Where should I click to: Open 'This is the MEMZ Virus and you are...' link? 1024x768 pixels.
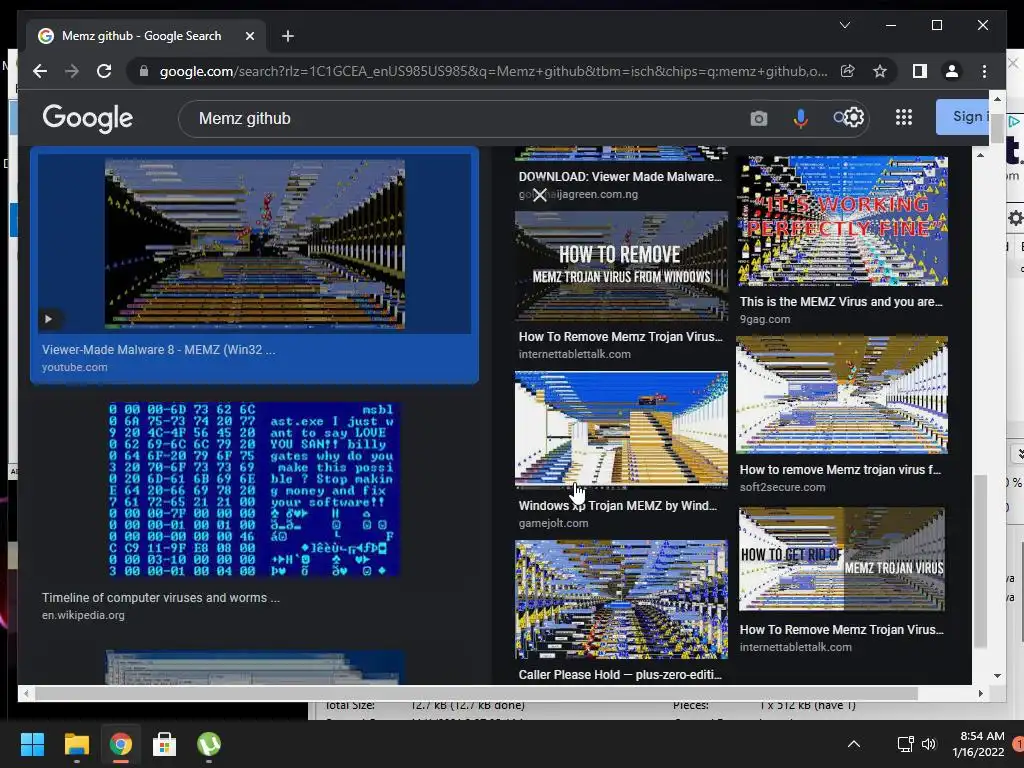(x=841, y=302)
